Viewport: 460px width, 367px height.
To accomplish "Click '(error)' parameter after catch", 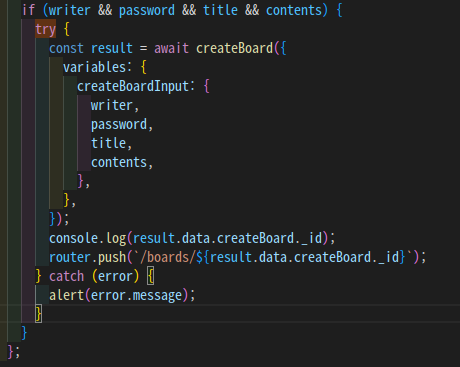I will click(115, 276).
